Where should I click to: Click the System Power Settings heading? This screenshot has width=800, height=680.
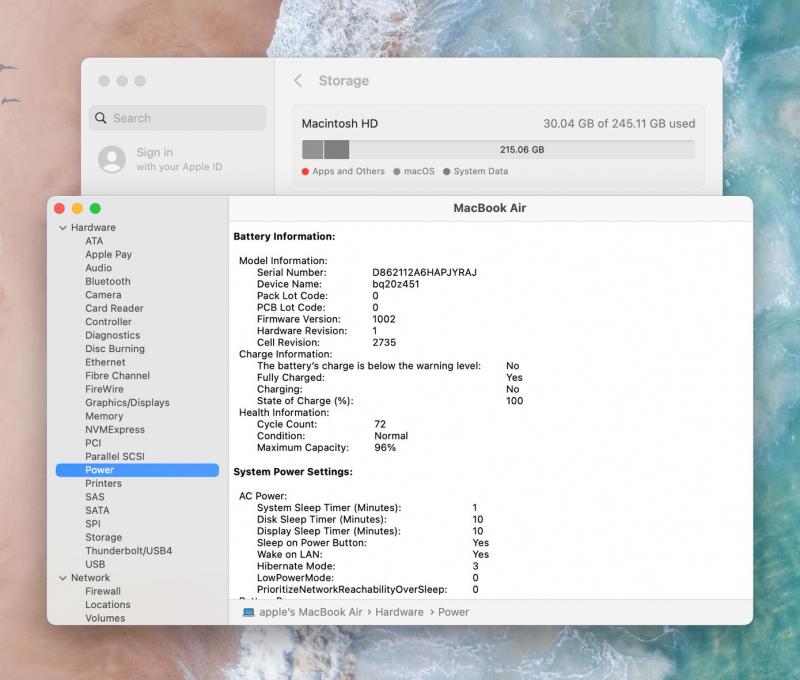(x=293, y=472)
